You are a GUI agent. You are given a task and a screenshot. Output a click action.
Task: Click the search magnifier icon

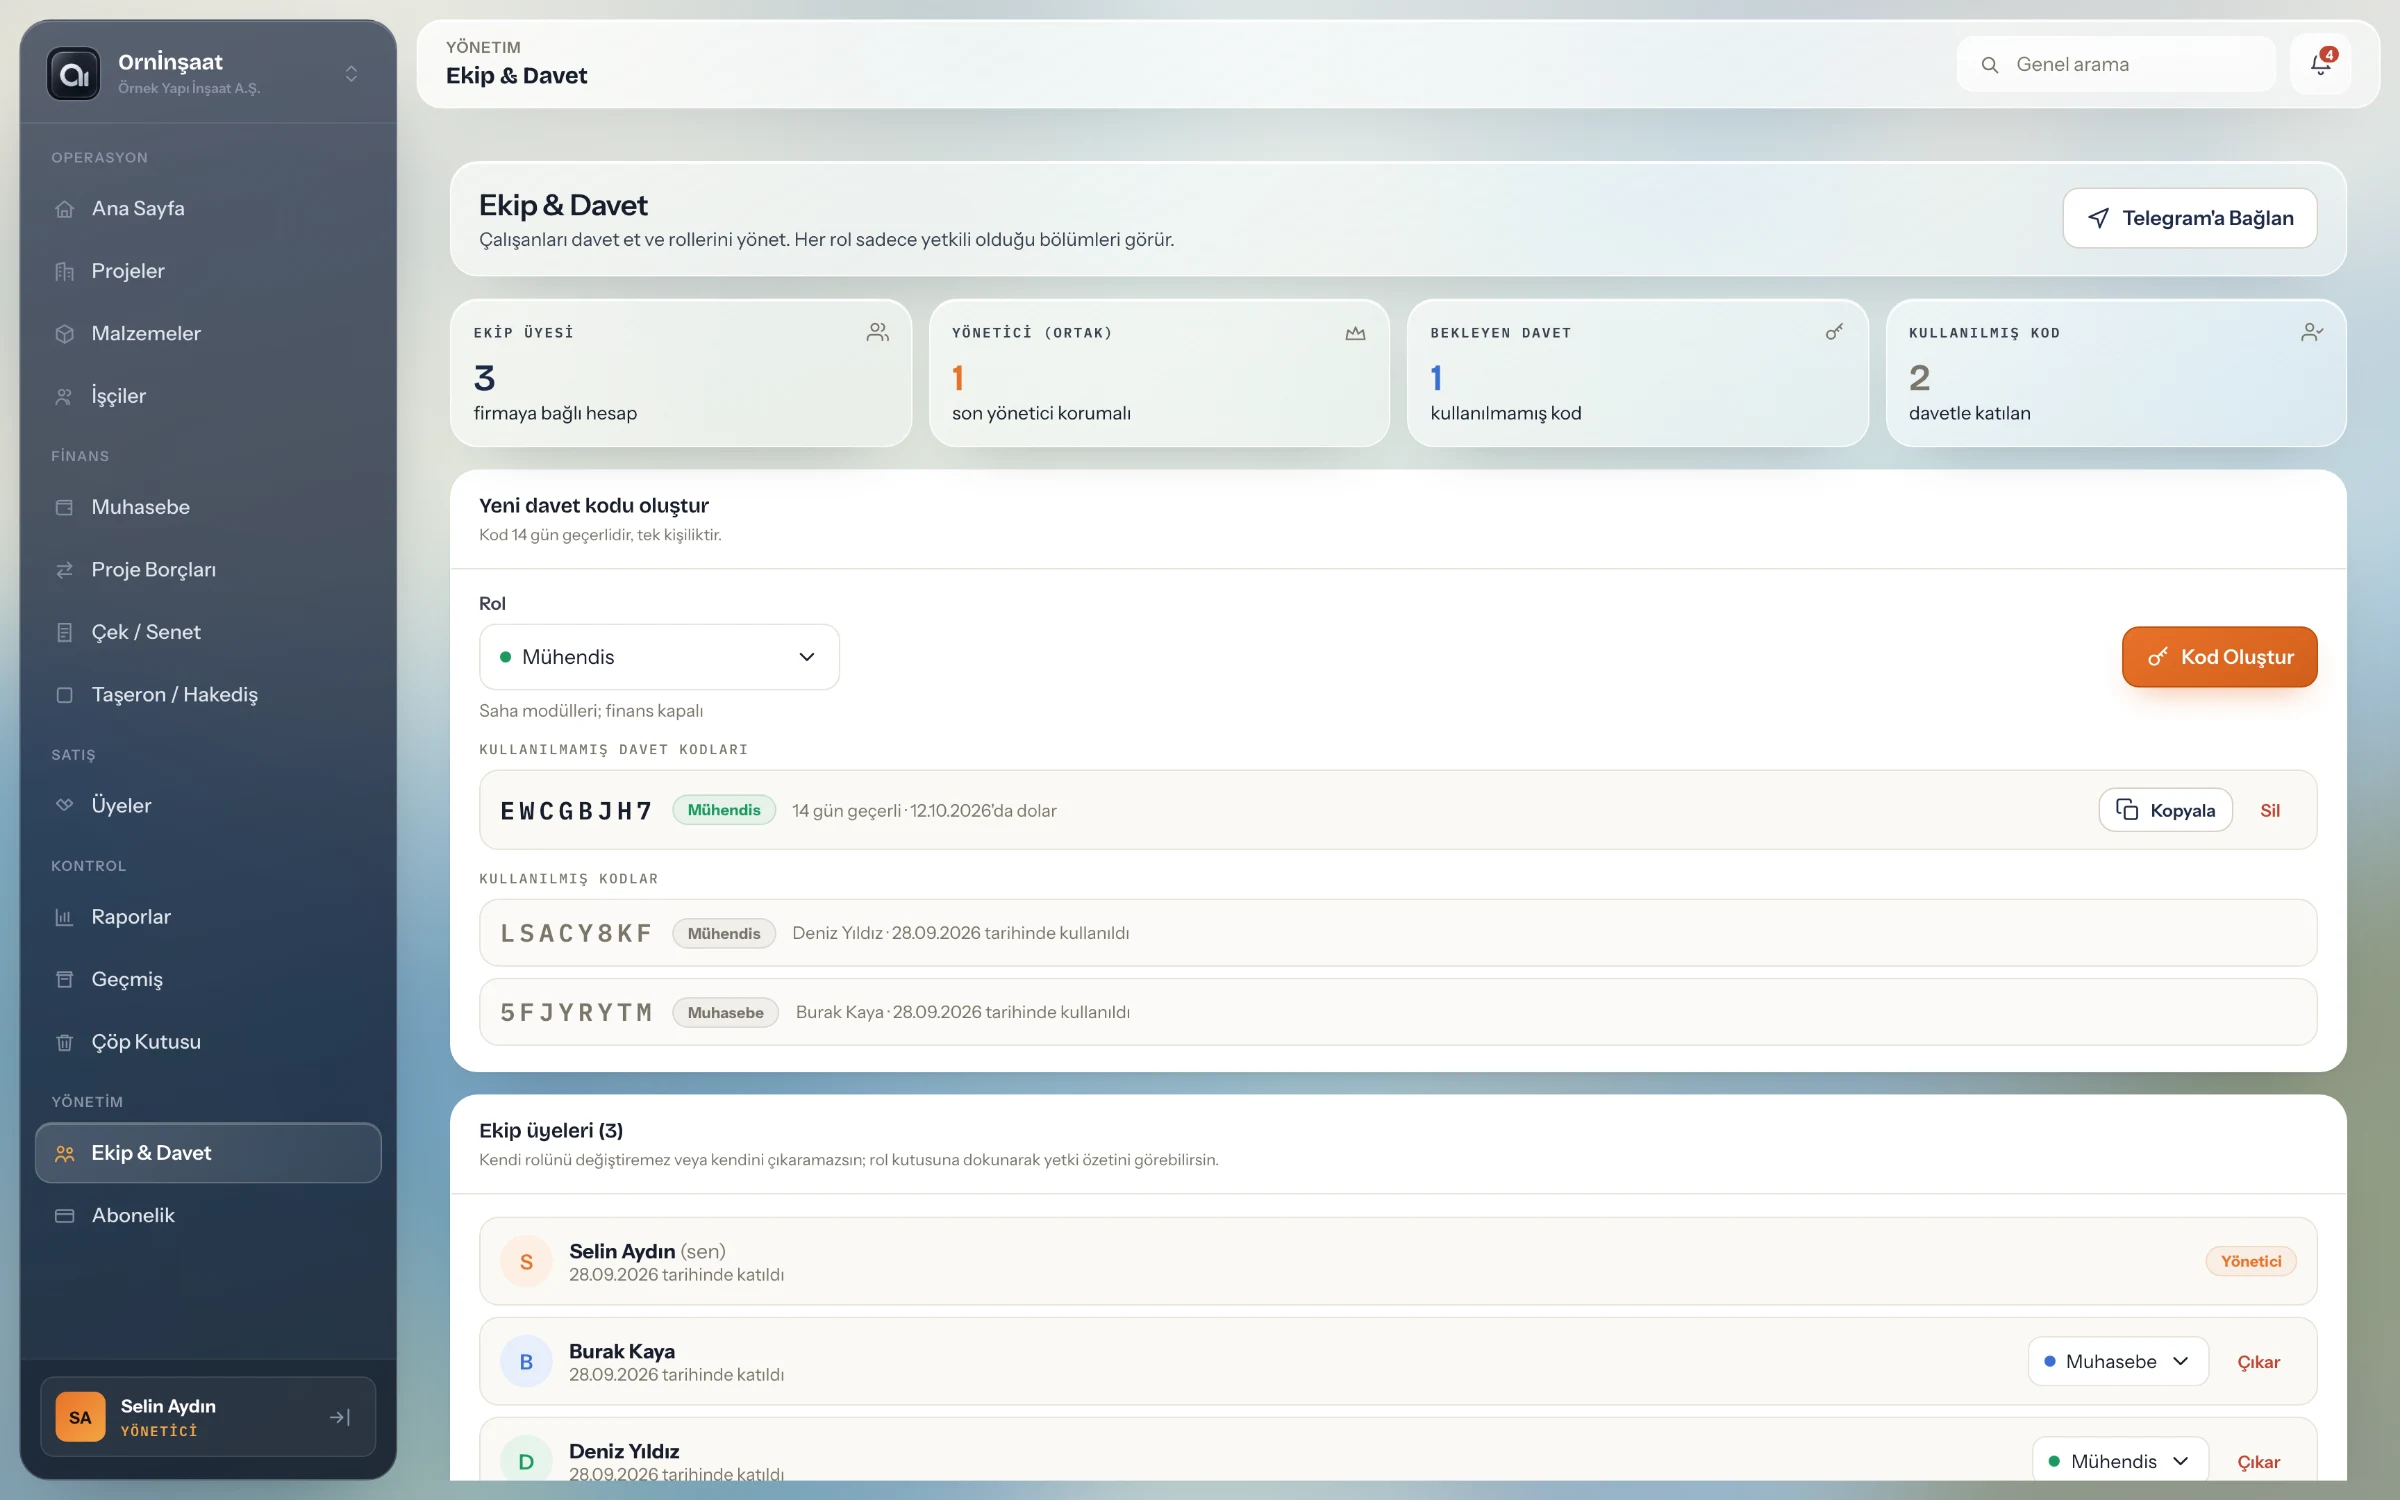point(1990,65)
